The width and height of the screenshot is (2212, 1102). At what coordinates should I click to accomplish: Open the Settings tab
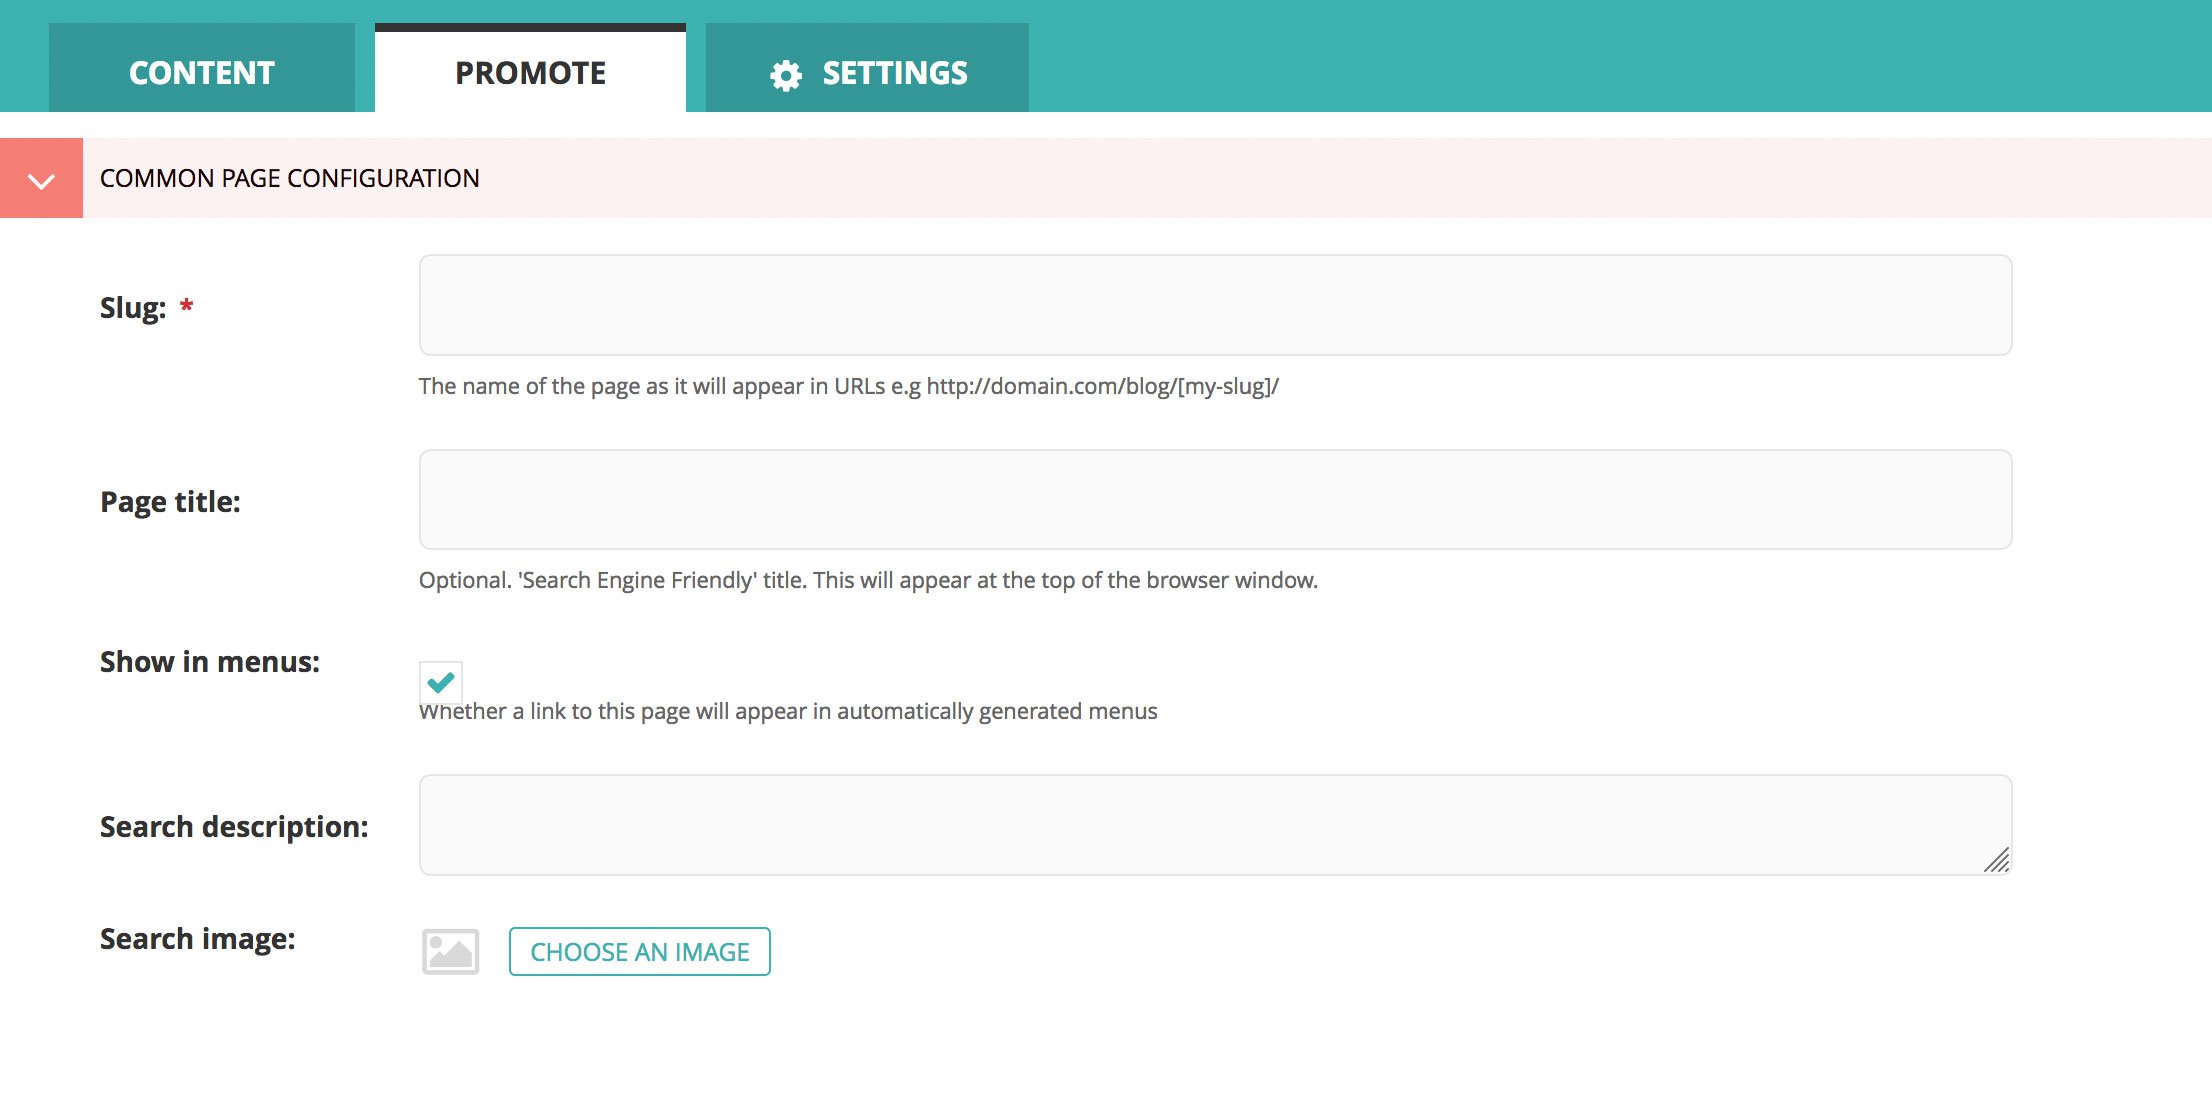coord(867,68)
